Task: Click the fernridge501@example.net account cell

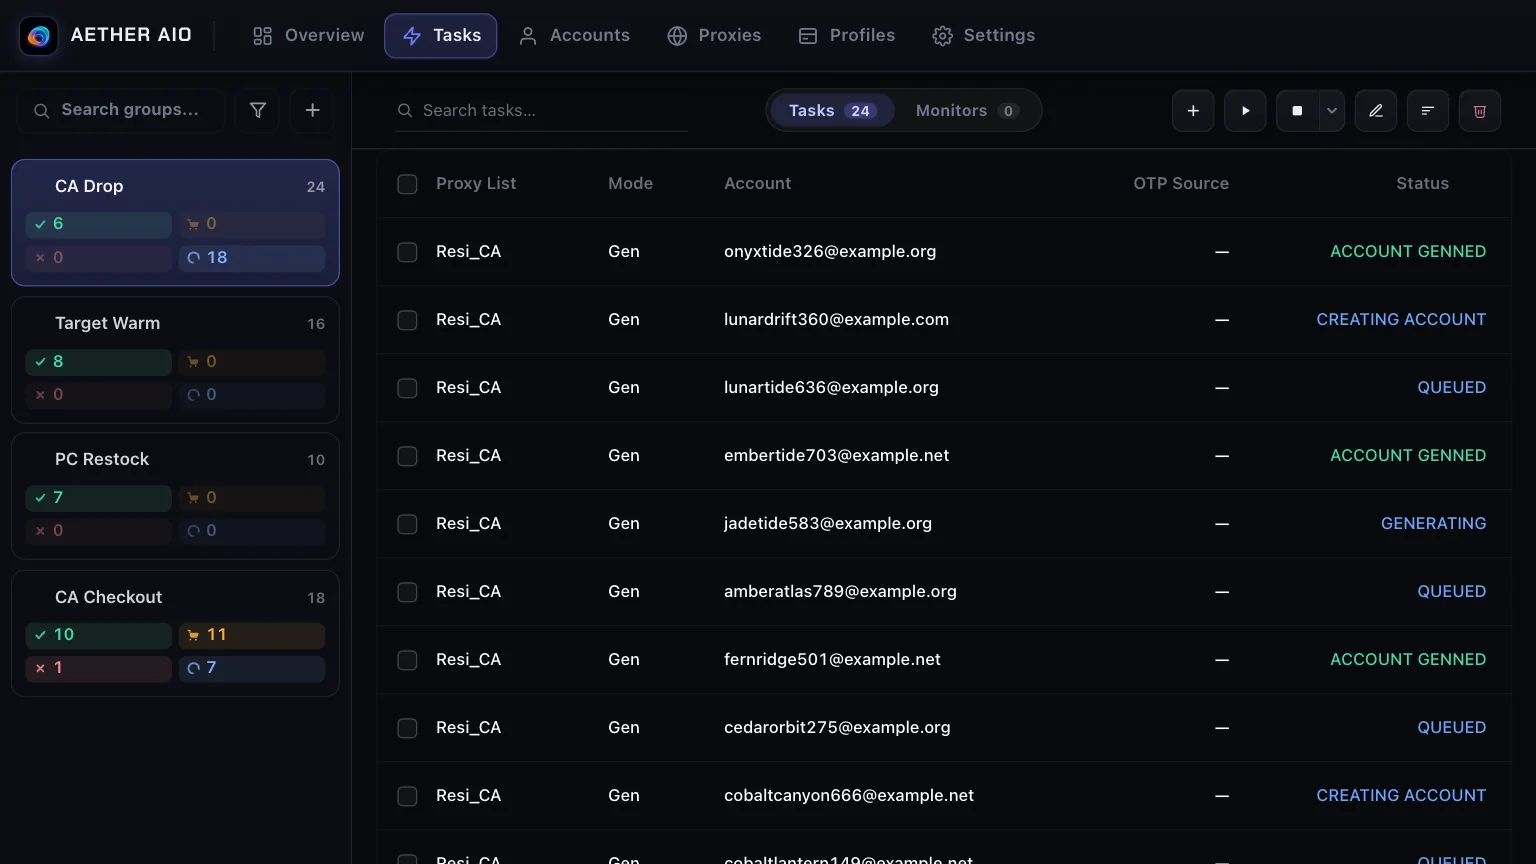Action: 832,660
